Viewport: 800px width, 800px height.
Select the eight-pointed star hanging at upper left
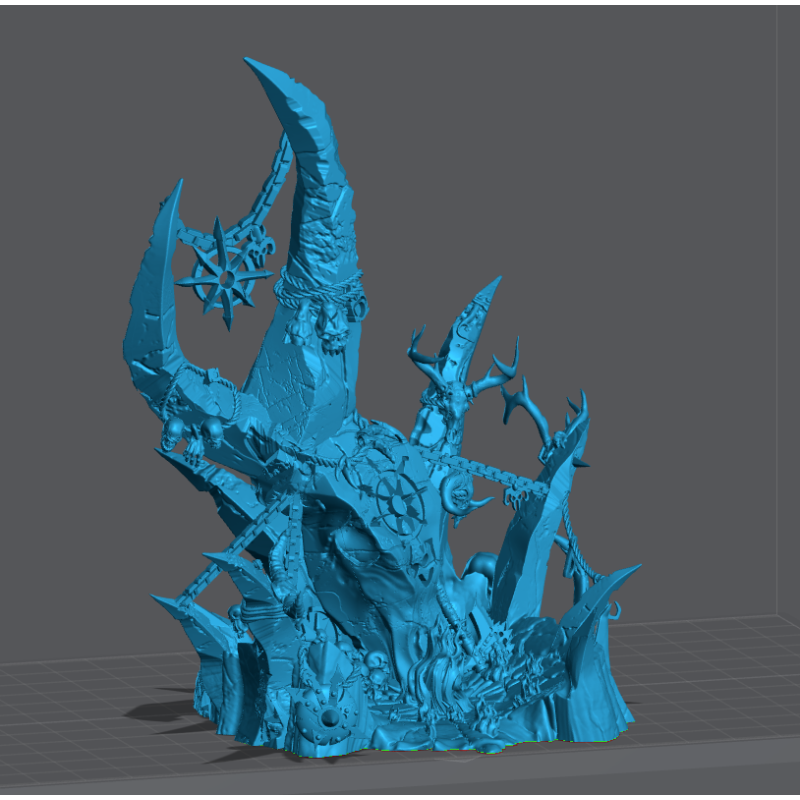(226, 274)
